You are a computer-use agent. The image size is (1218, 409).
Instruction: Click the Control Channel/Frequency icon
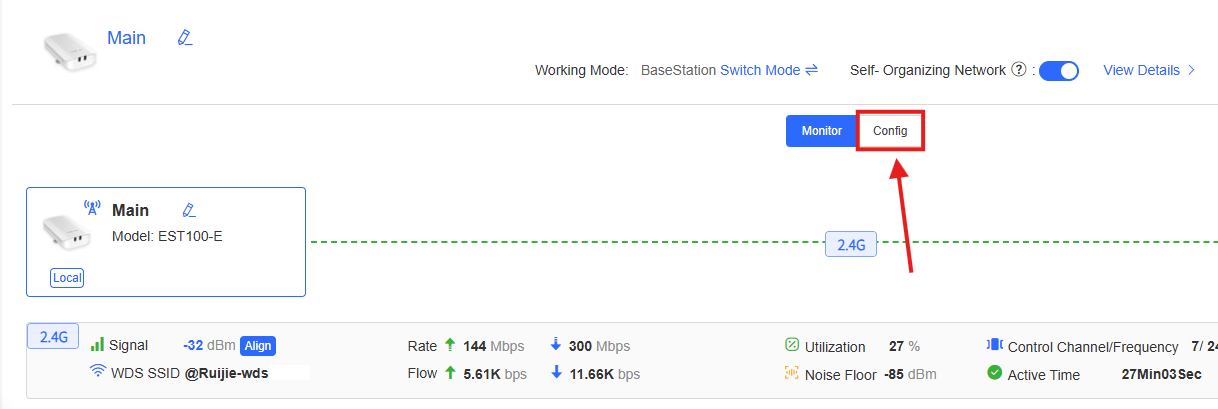(994, 346)
